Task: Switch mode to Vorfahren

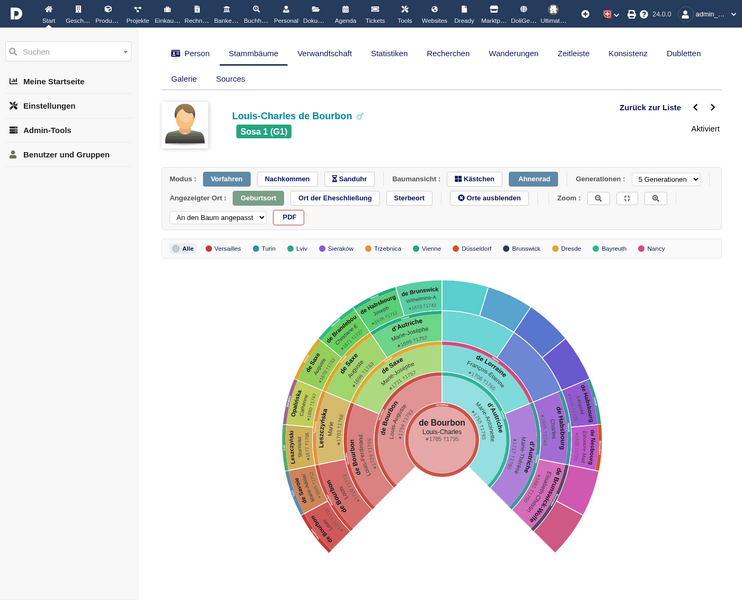Action: [227, 179]
